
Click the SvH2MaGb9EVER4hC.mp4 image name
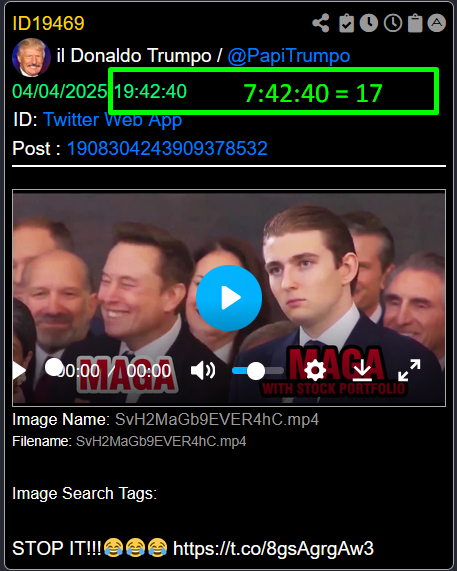point(217,420)
